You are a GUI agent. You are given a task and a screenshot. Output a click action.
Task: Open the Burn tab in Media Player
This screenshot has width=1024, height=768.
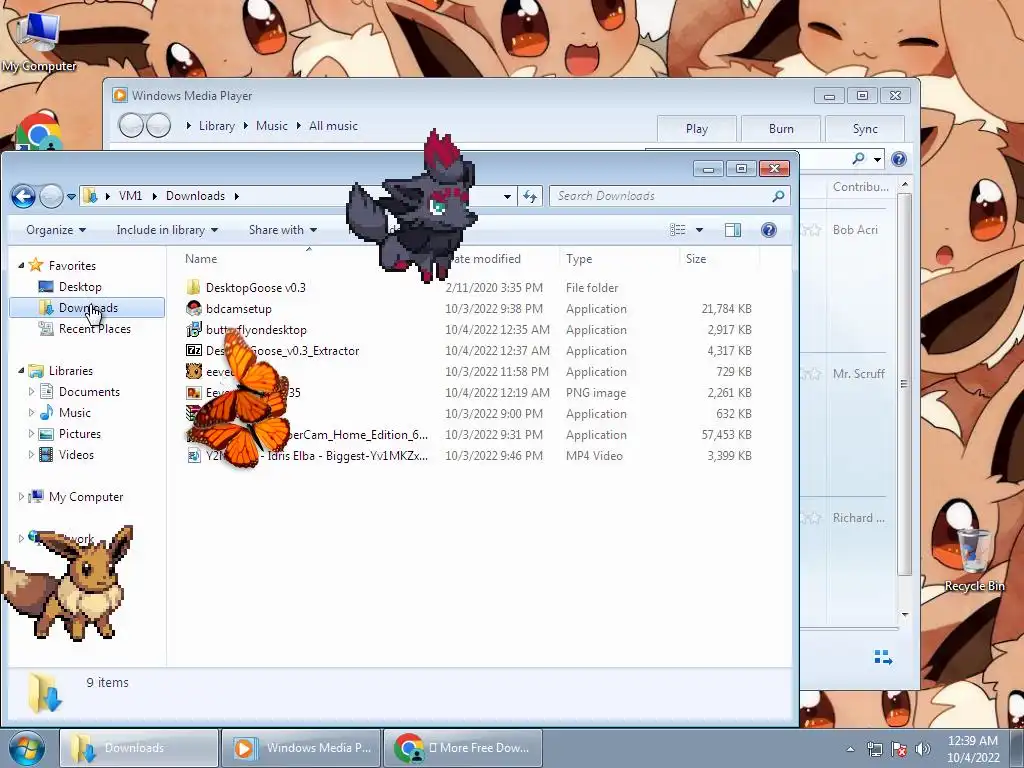pos(781,129)
